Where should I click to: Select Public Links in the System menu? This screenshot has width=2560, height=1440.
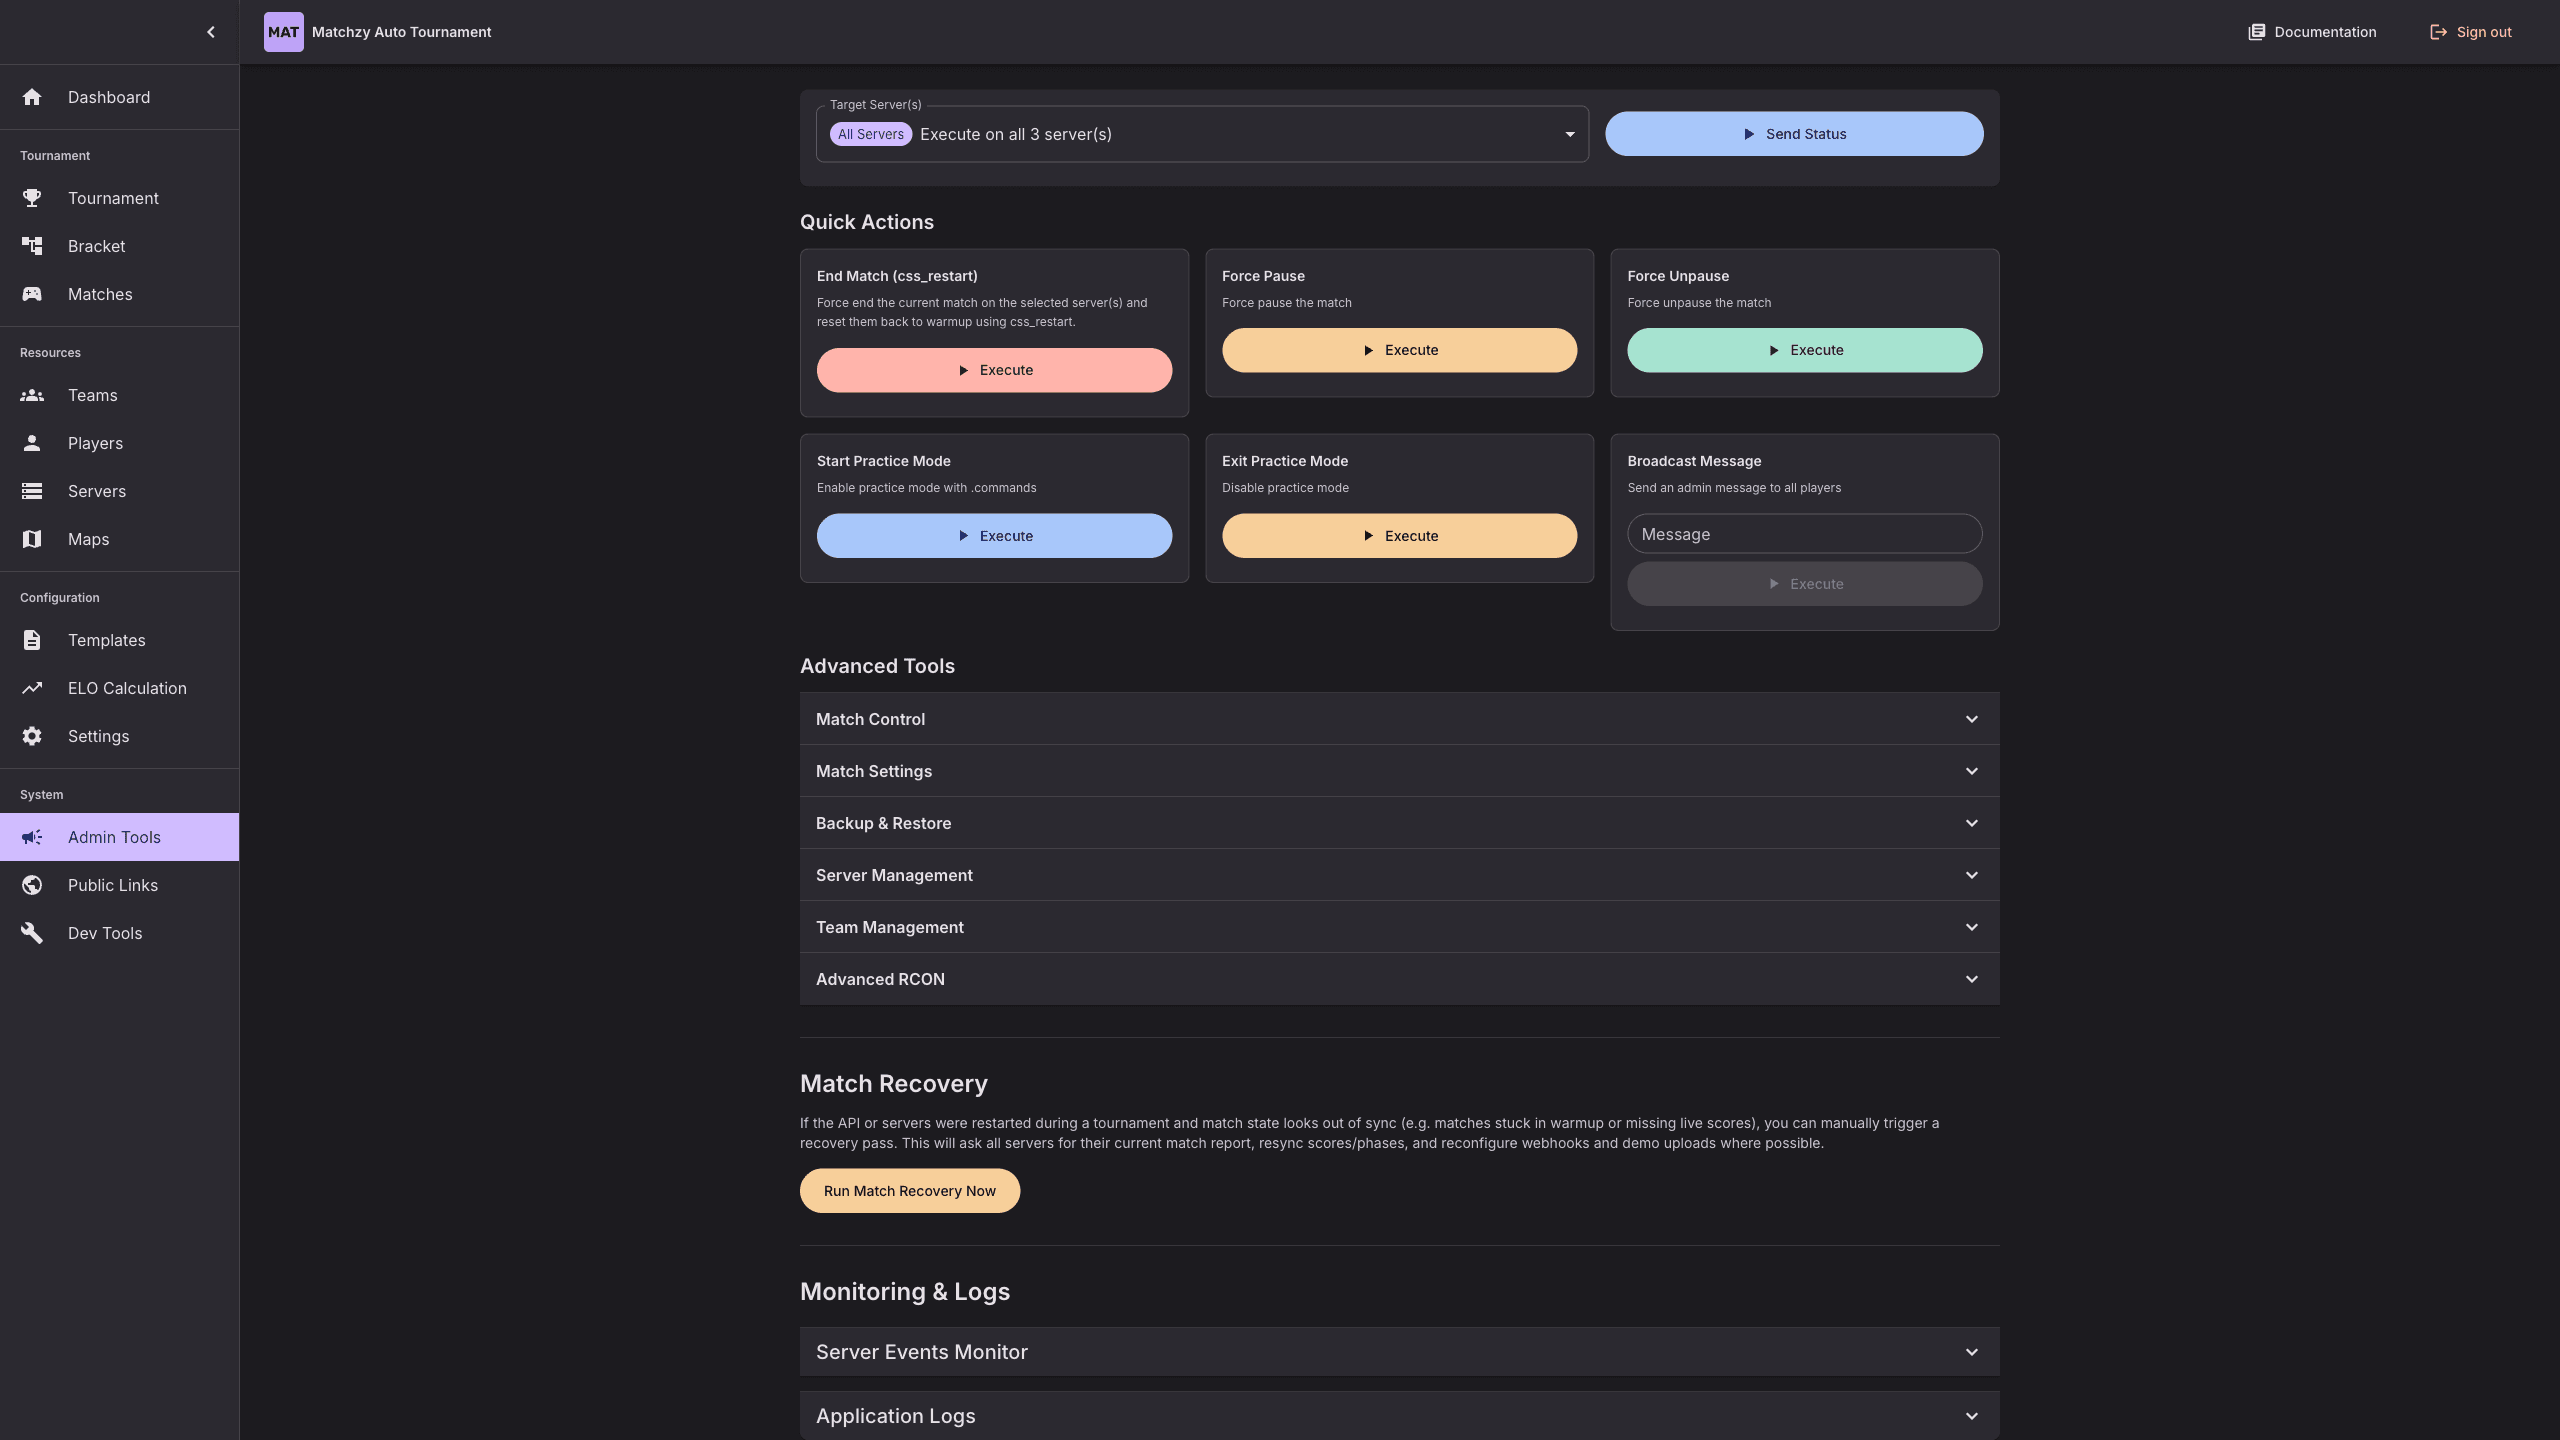(113, 885)
